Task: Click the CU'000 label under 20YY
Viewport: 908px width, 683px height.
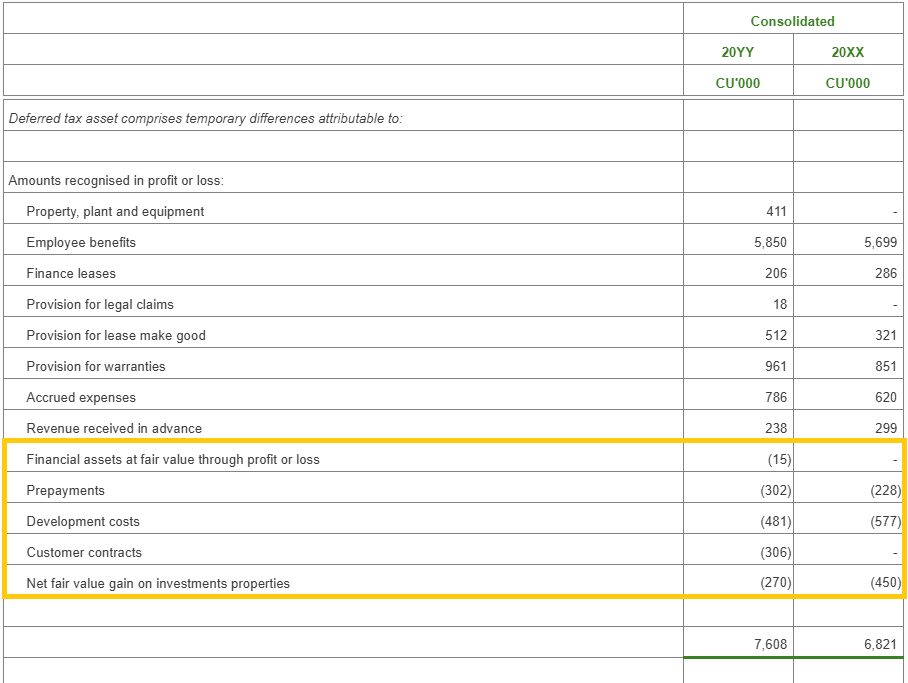Action: click(x=738, y=81)
